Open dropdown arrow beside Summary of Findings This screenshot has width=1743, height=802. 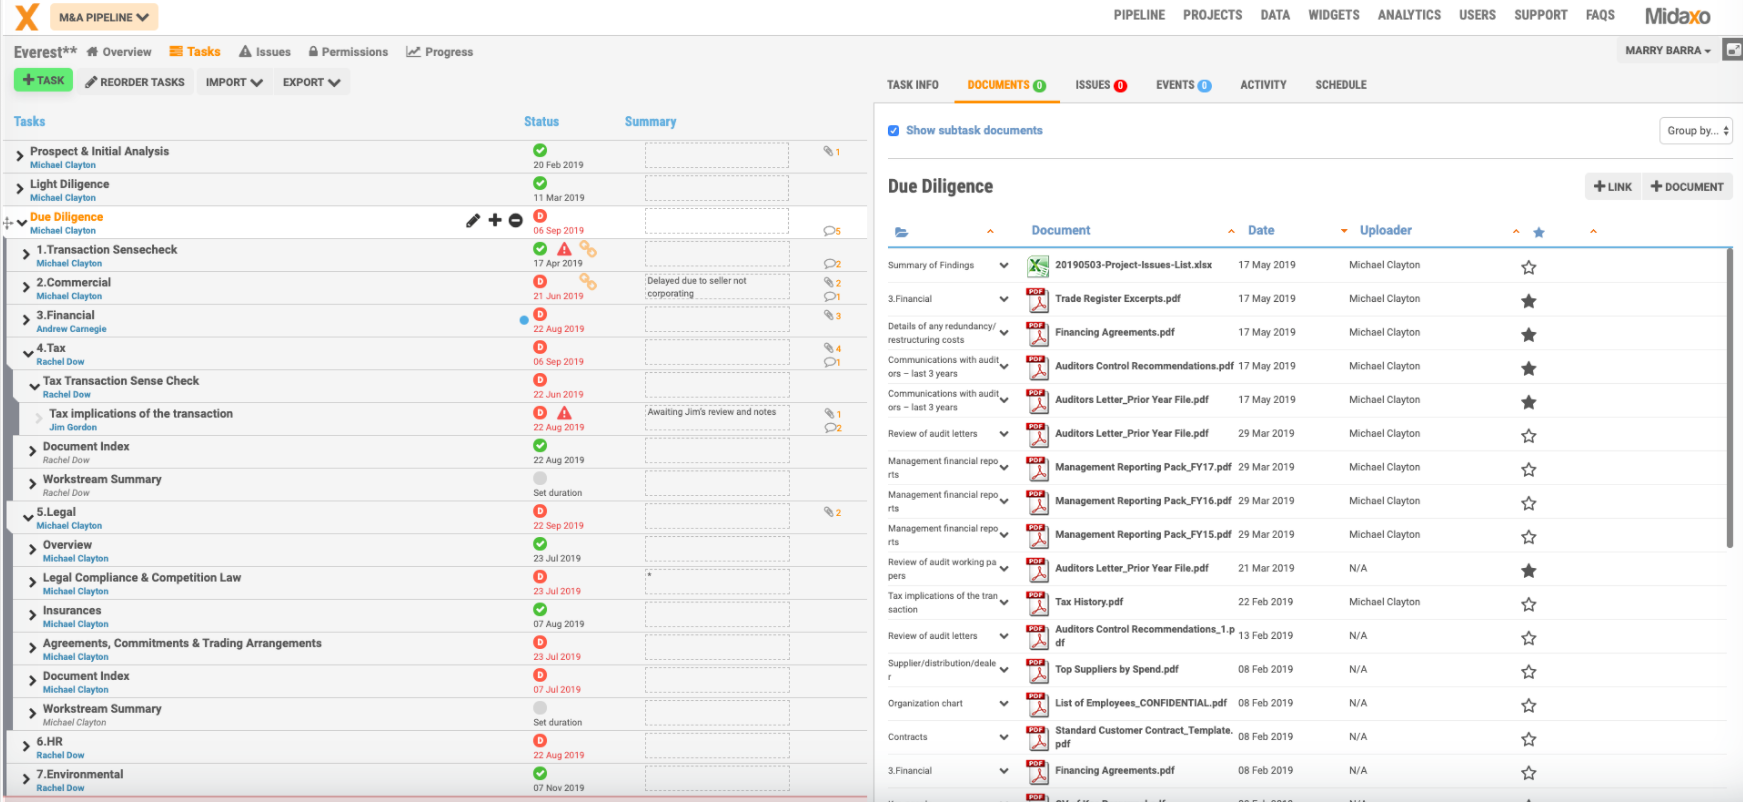click(x=1003, y=266)
